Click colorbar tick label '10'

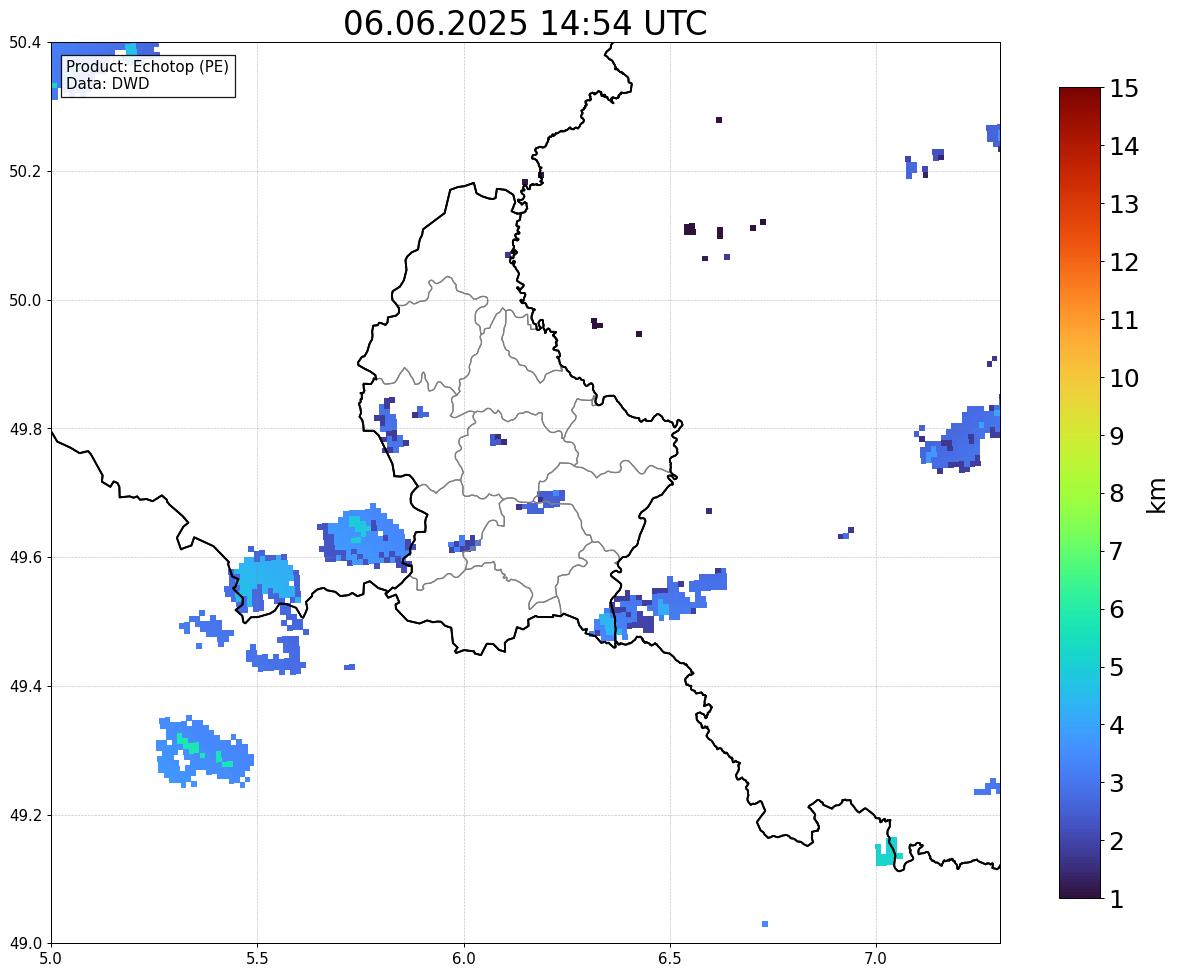pos(1123,378)
